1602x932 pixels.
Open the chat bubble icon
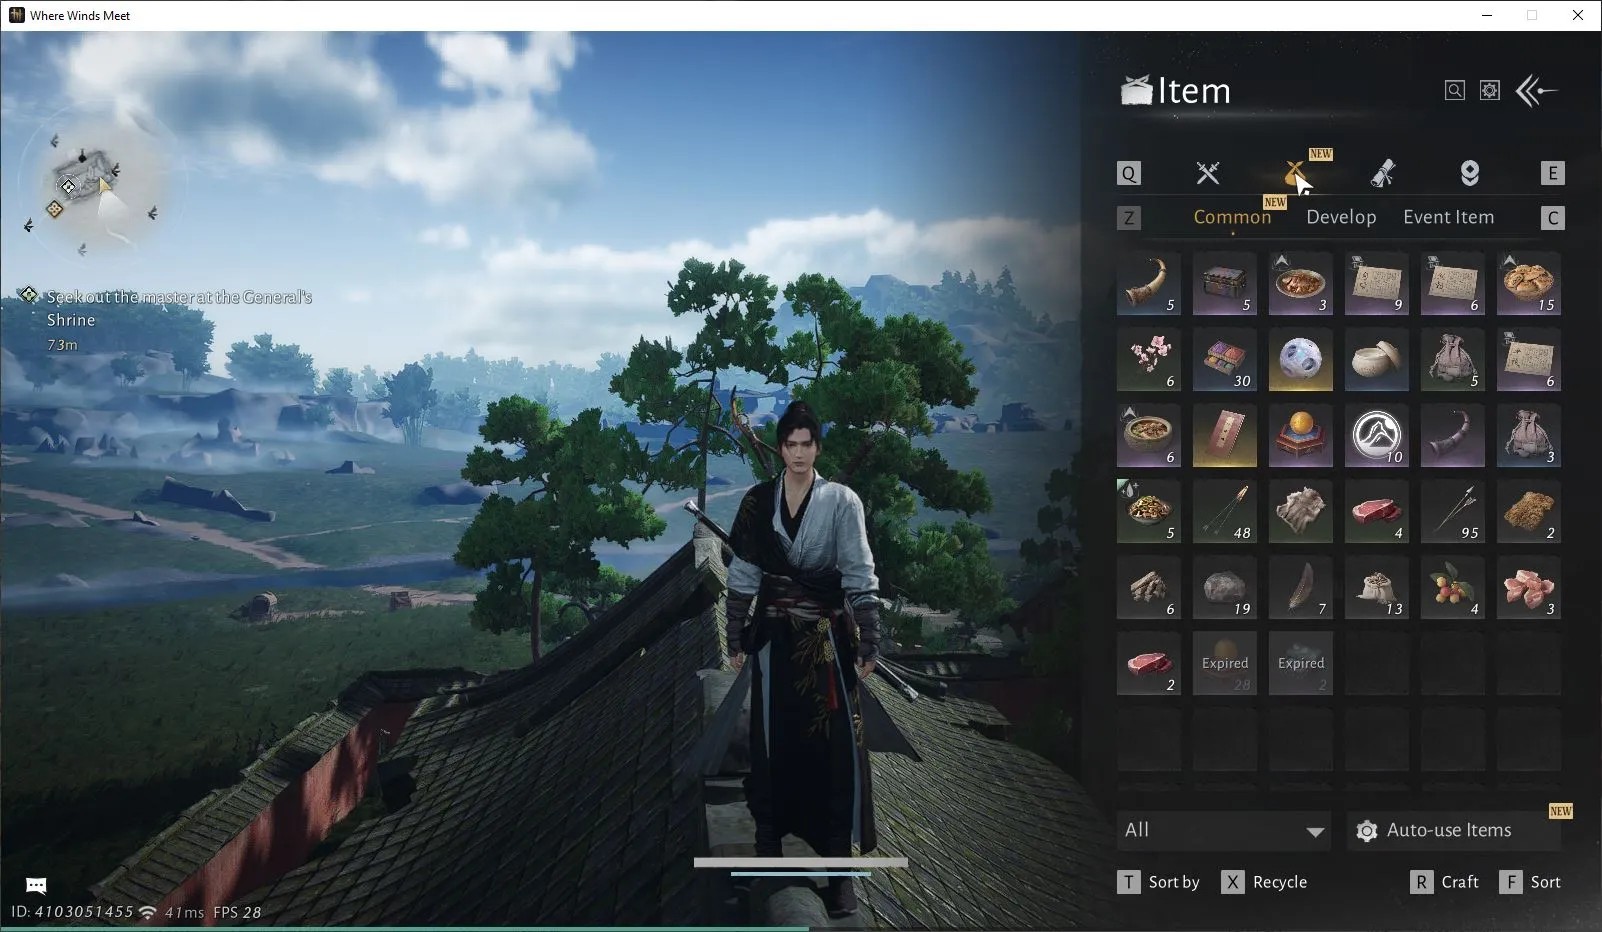tap(36, 885)
